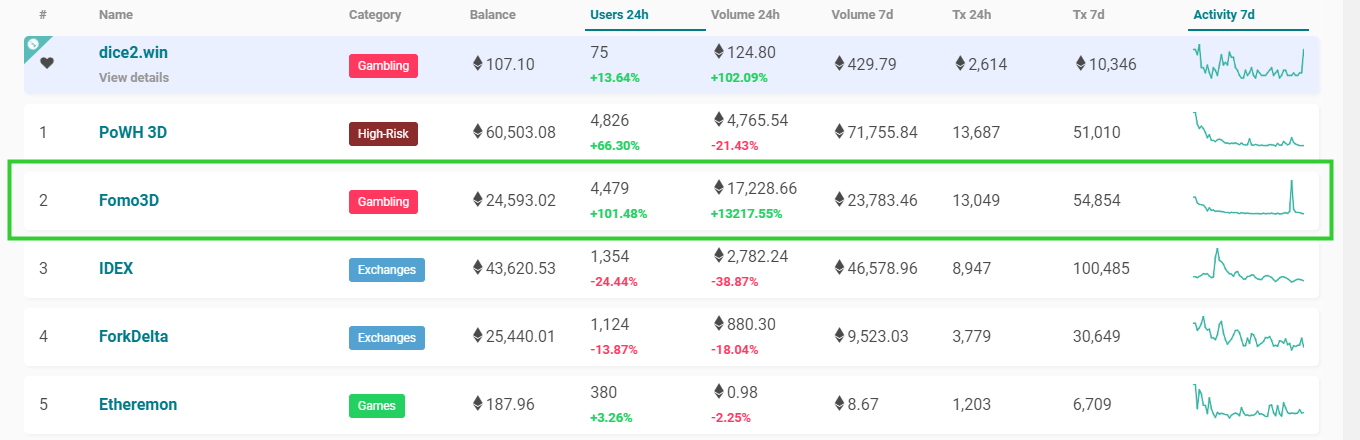This screenshot has height=440, width=1360.
Task: Click the green Games tag for Etheremon
Action: (x=377, y=406)
